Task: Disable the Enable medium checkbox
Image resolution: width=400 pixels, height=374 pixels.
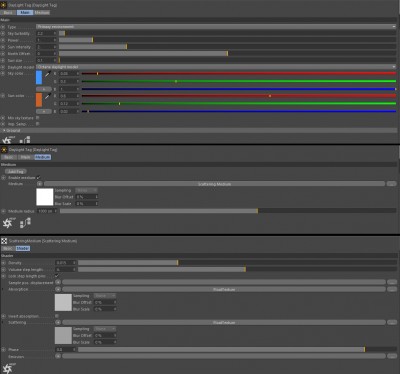Action: (38, 177)
